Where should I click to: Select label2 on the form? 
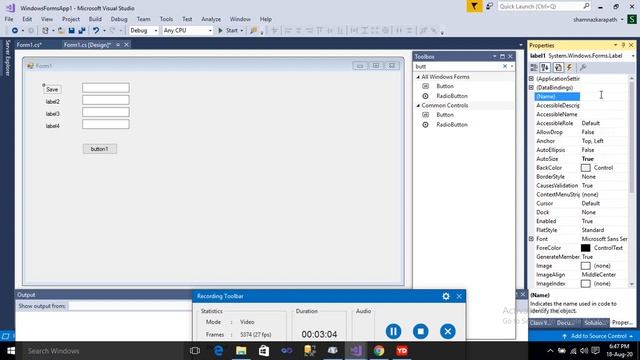tap(53, 102)
